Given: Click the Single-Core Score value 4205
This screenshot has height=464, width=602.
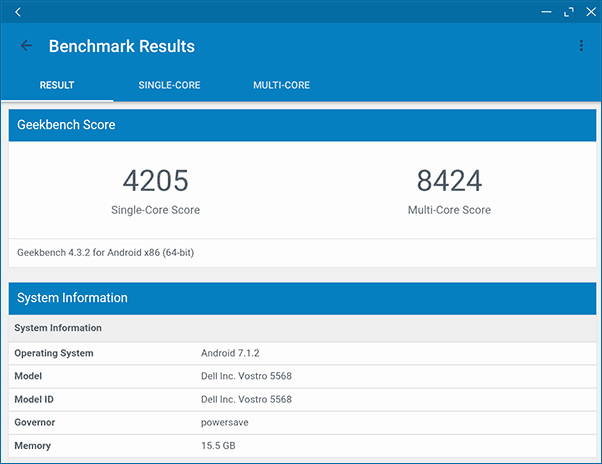Looking at the screenshot, I should pos(155,181).
